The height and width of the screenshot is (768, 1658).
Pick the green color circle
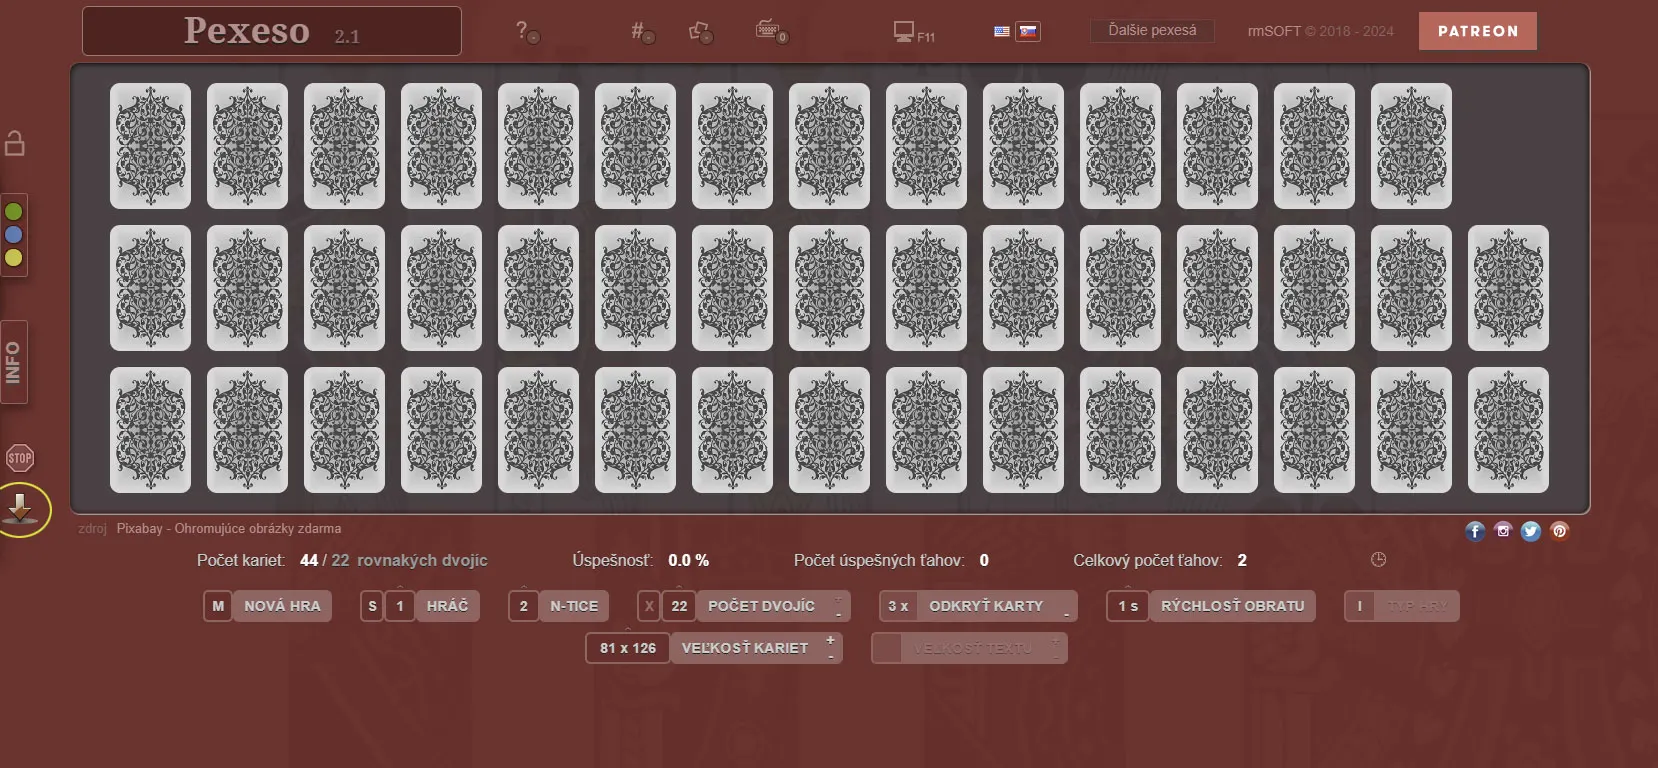tap(14, 212)
